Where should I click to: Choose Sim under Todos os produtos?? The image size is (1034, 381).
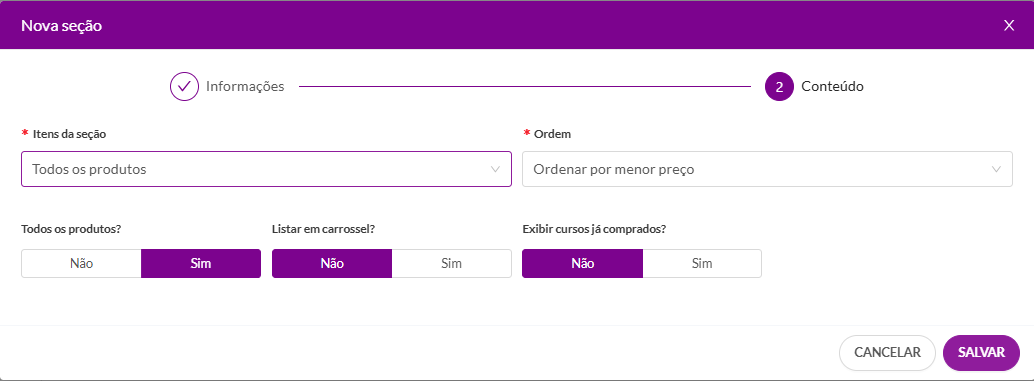(201, 264)
